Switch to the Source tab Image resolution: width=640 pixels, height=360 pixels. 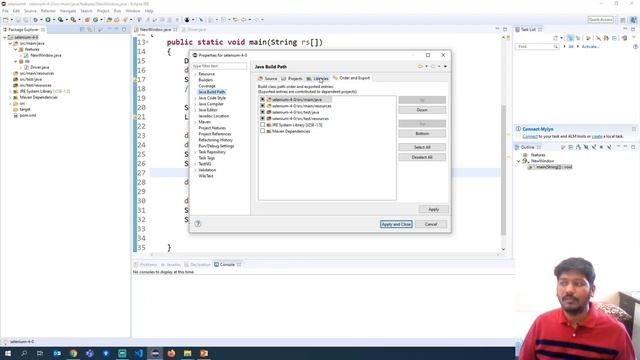268,78
